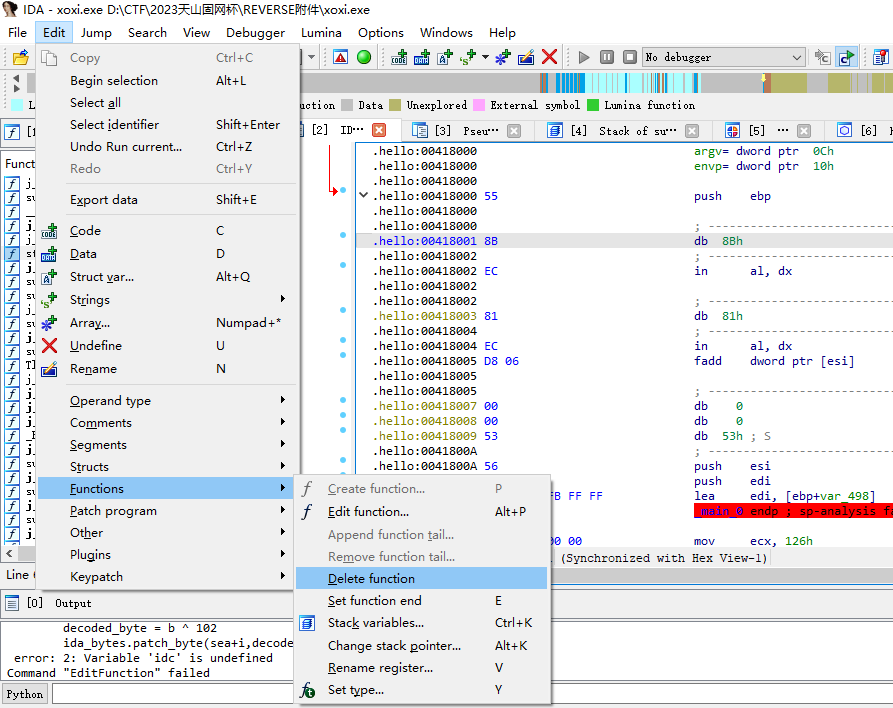Viewport: 893px width, 708px height.
Task: Open the strings toolbar dropdown arrow
Action: (x=486, y=57)
